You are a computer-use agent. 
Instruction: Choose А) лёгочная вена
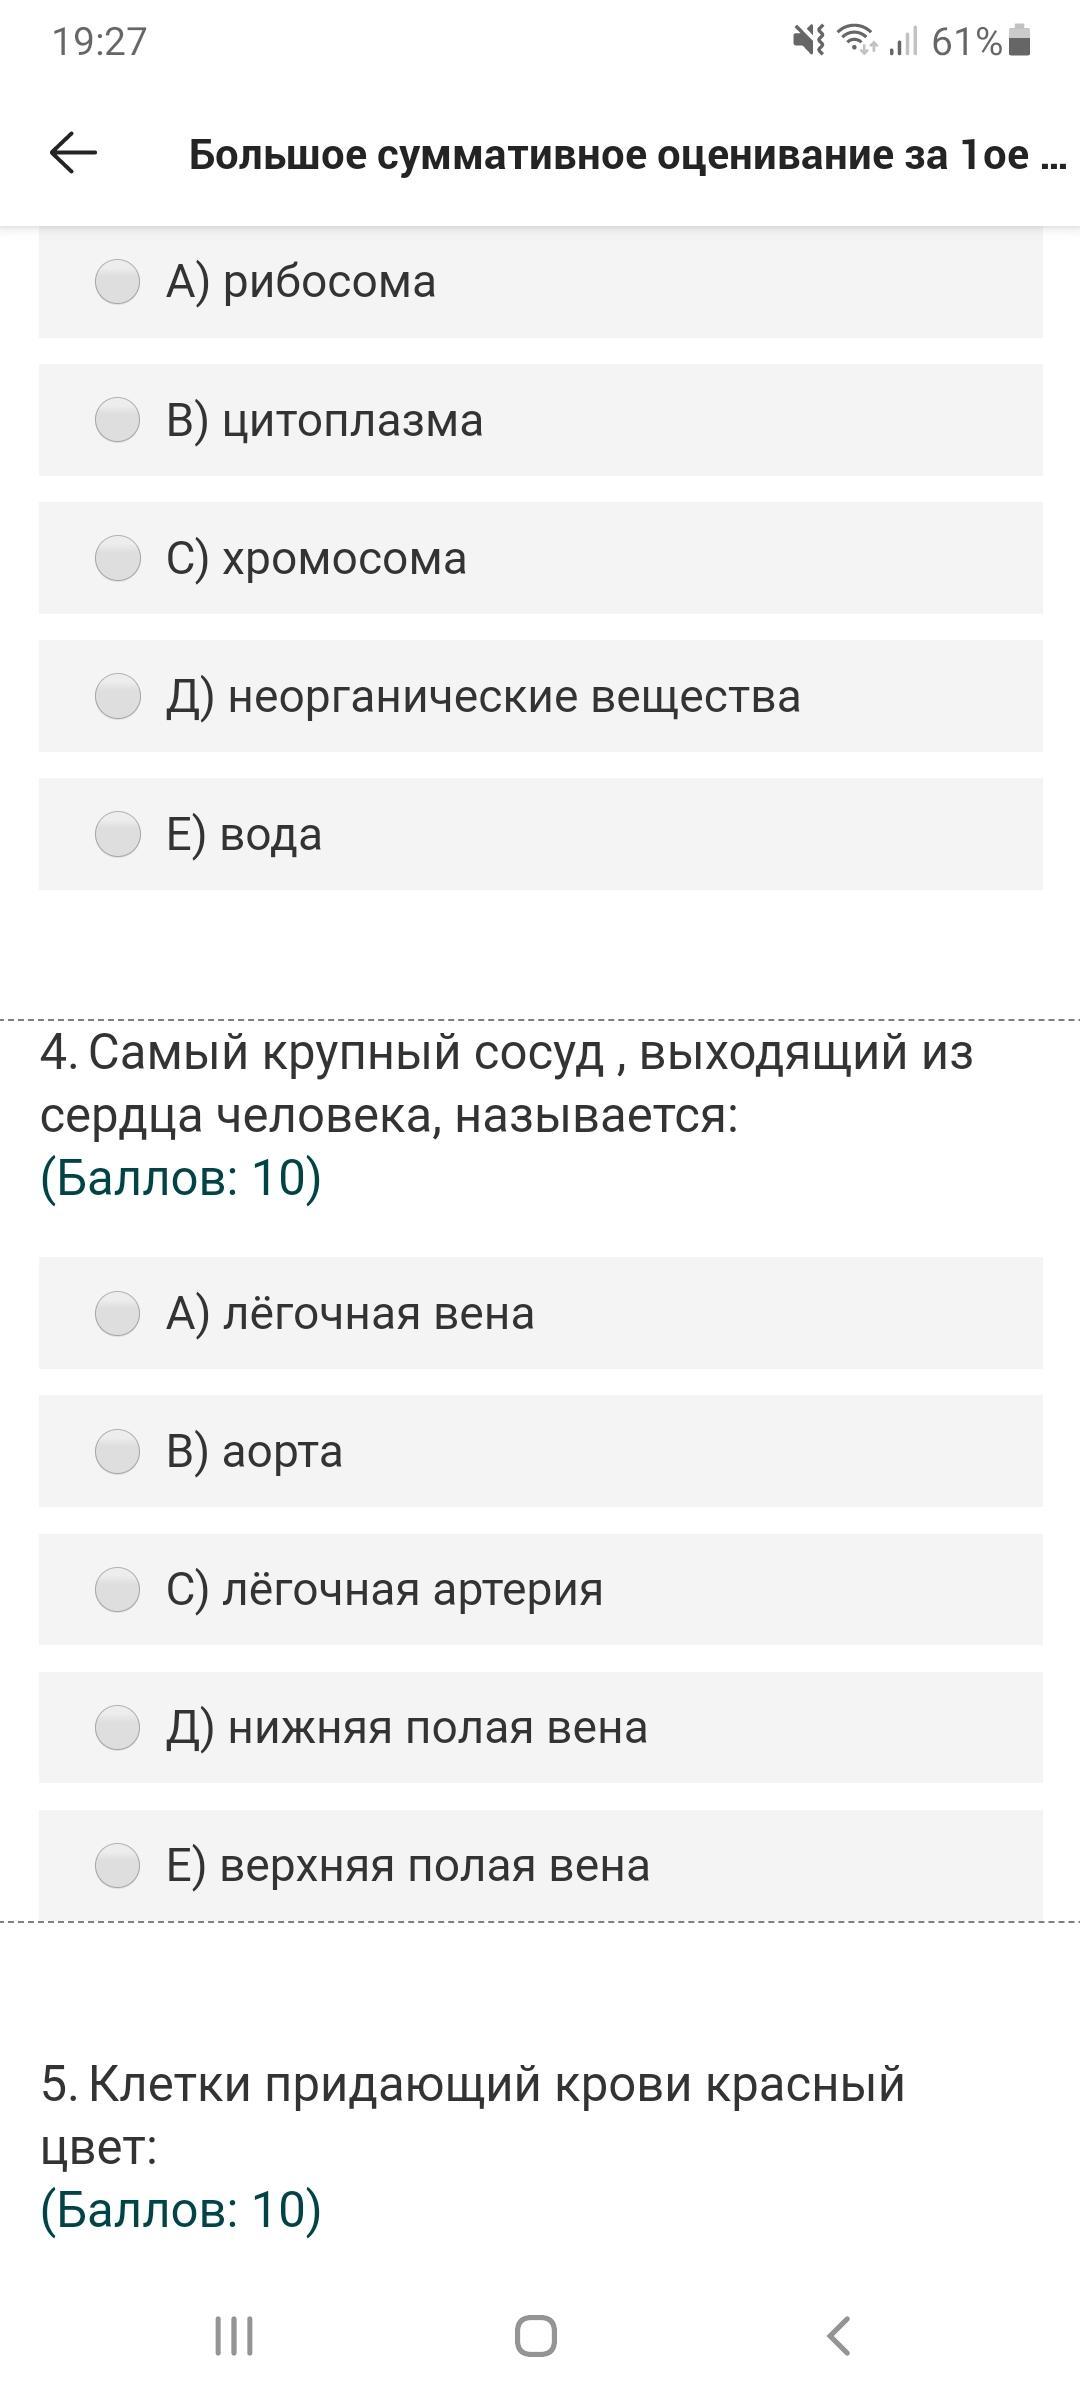pos(118,1313)
